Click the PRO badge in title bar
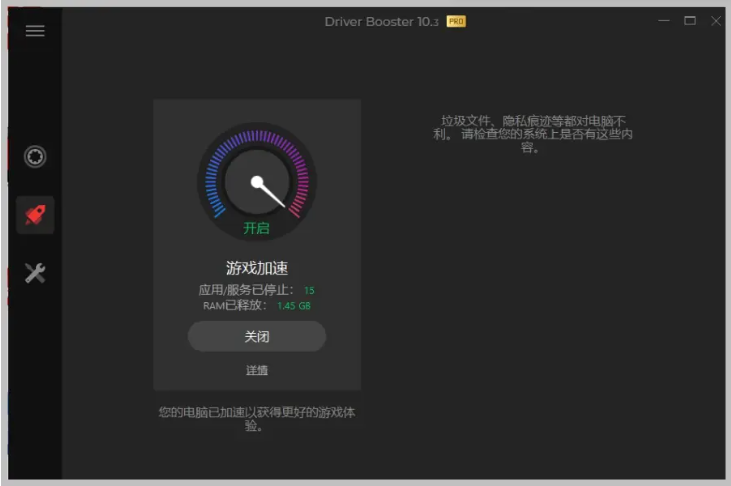 tap(456, 21)
